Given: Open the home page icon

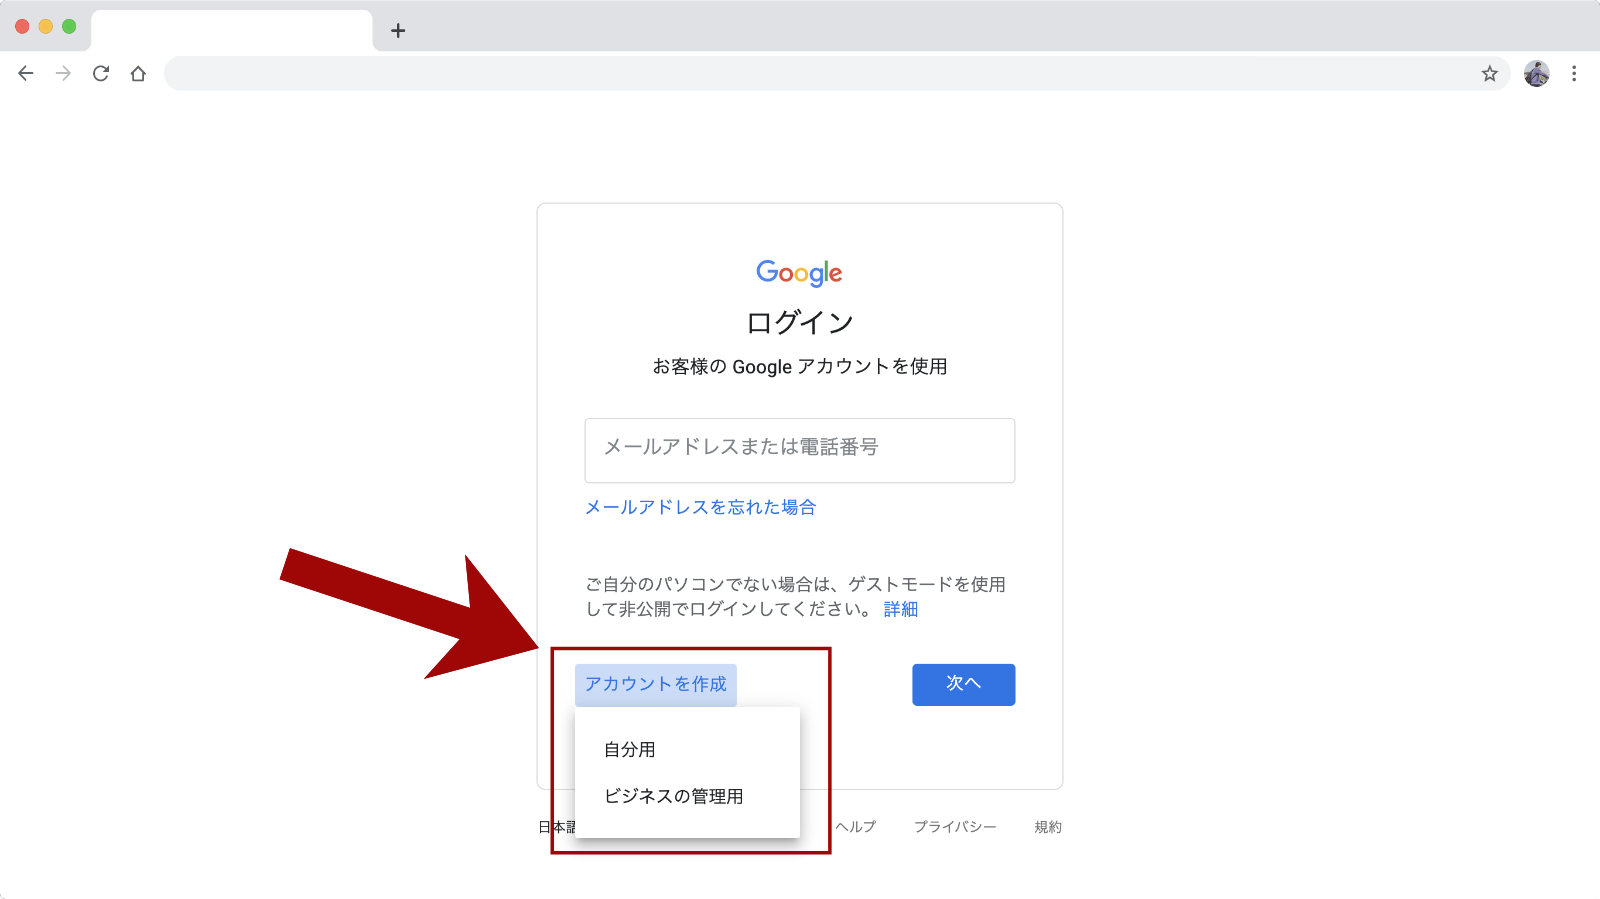Looking at the screenshot, I should coord(138,73).
